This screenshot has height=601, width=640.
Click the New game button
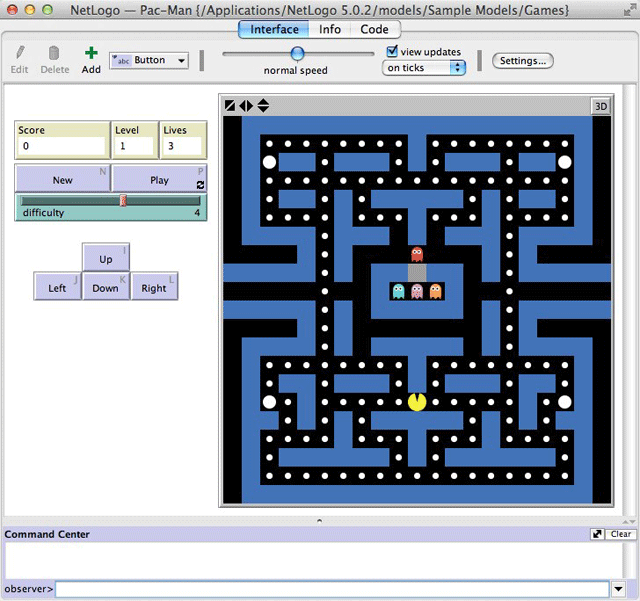coord(62,178)
